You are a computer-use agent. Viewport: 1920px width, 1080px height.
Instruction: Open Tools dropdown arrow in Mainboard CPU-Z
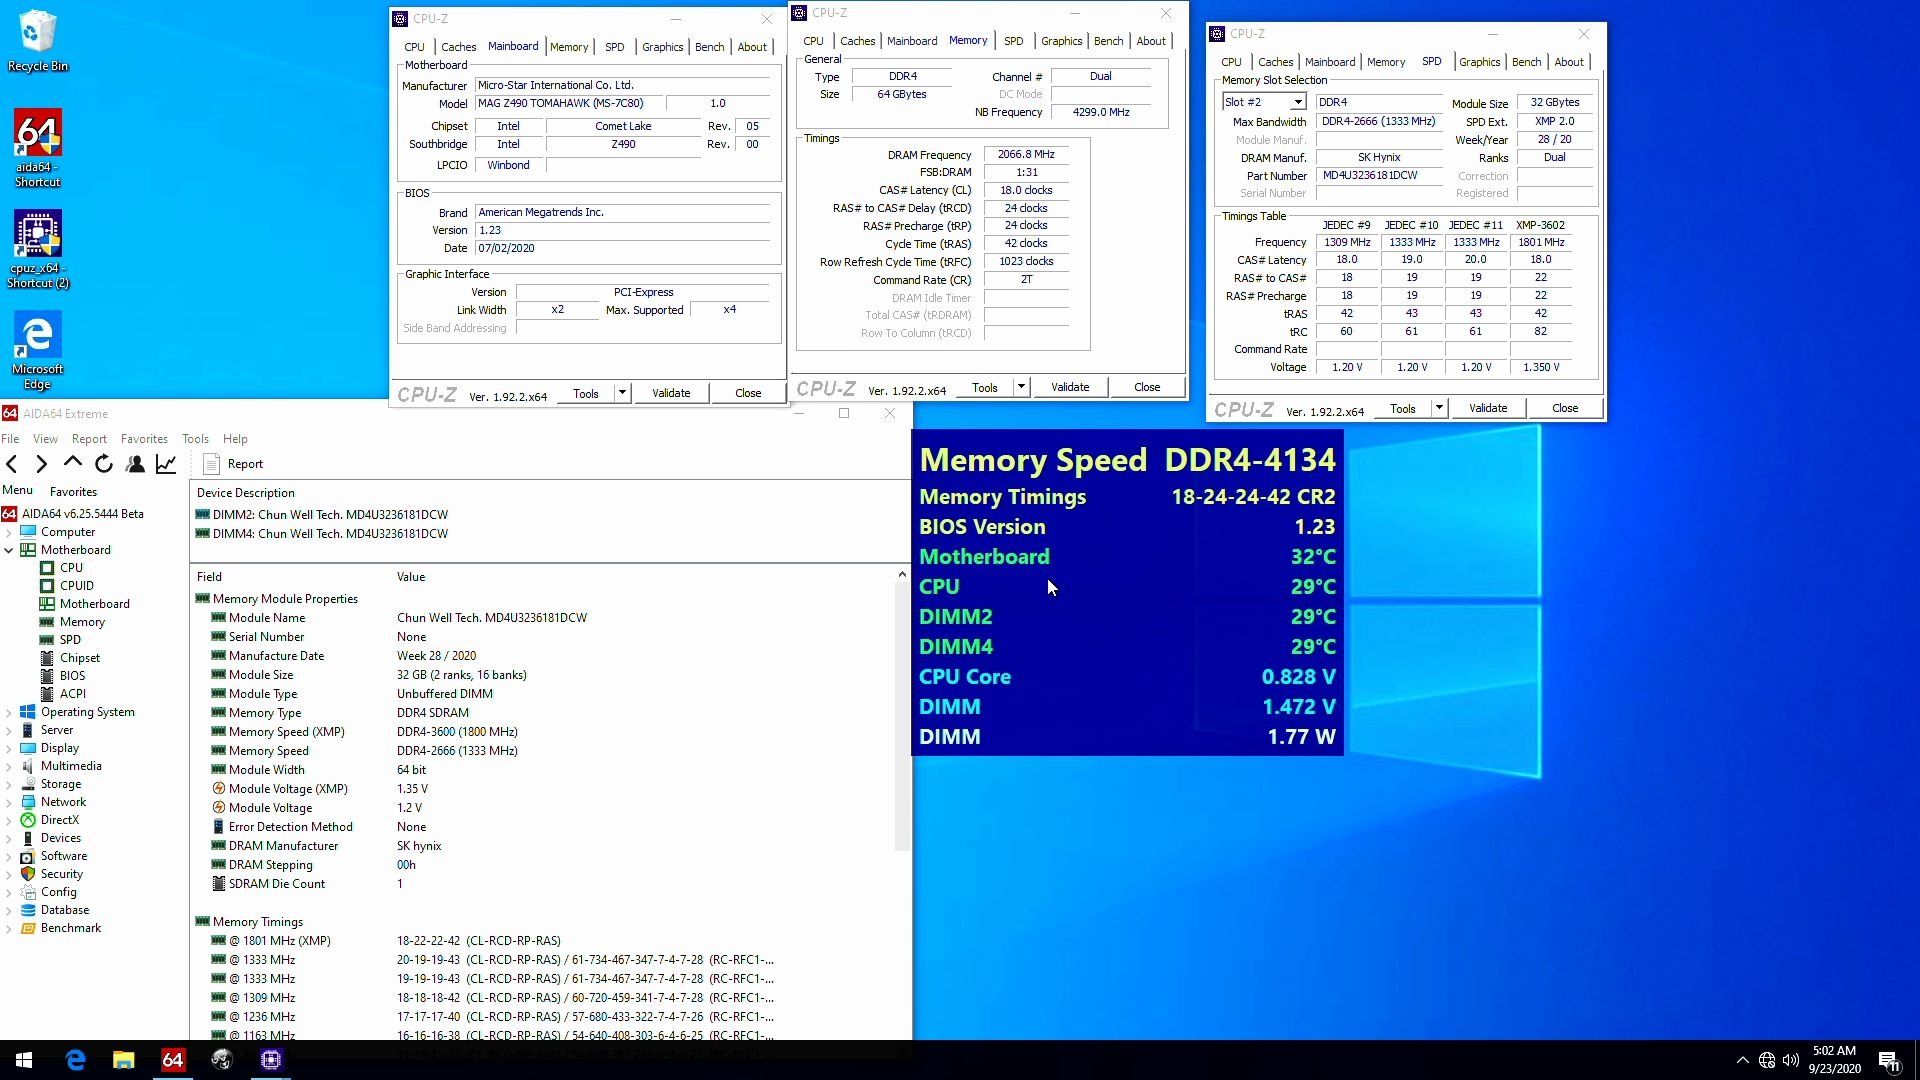pyautogui.click(x=622, y=393)
